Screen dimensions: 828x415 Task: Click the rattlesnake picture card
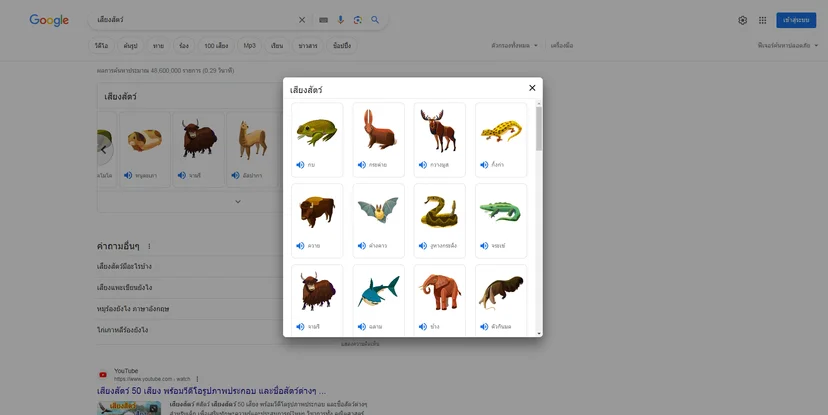[440, 221]
